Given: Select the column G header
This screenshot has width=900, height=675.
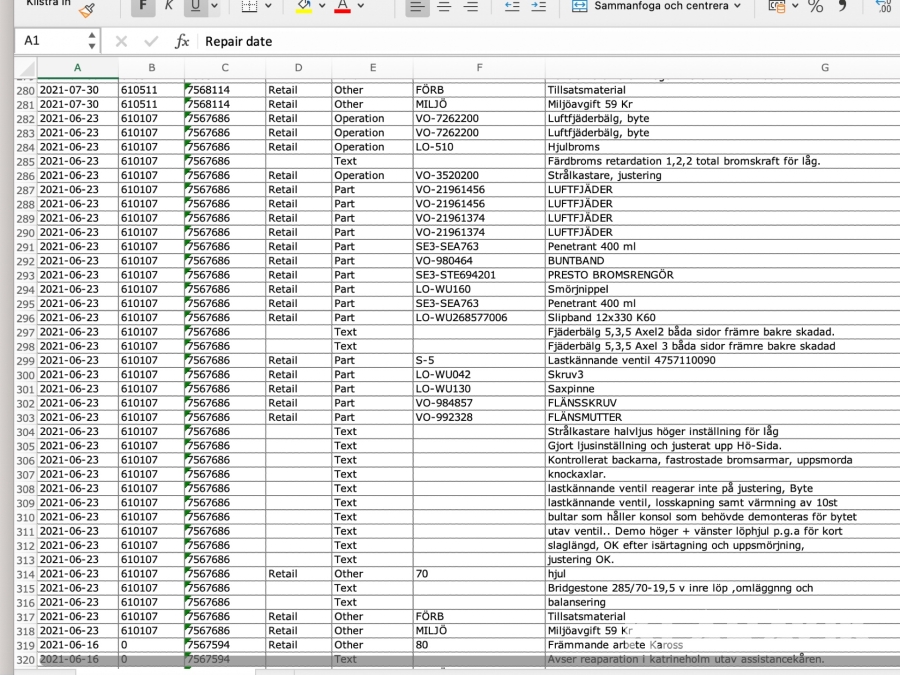Looking at the screenshot, I should [824, 67].
